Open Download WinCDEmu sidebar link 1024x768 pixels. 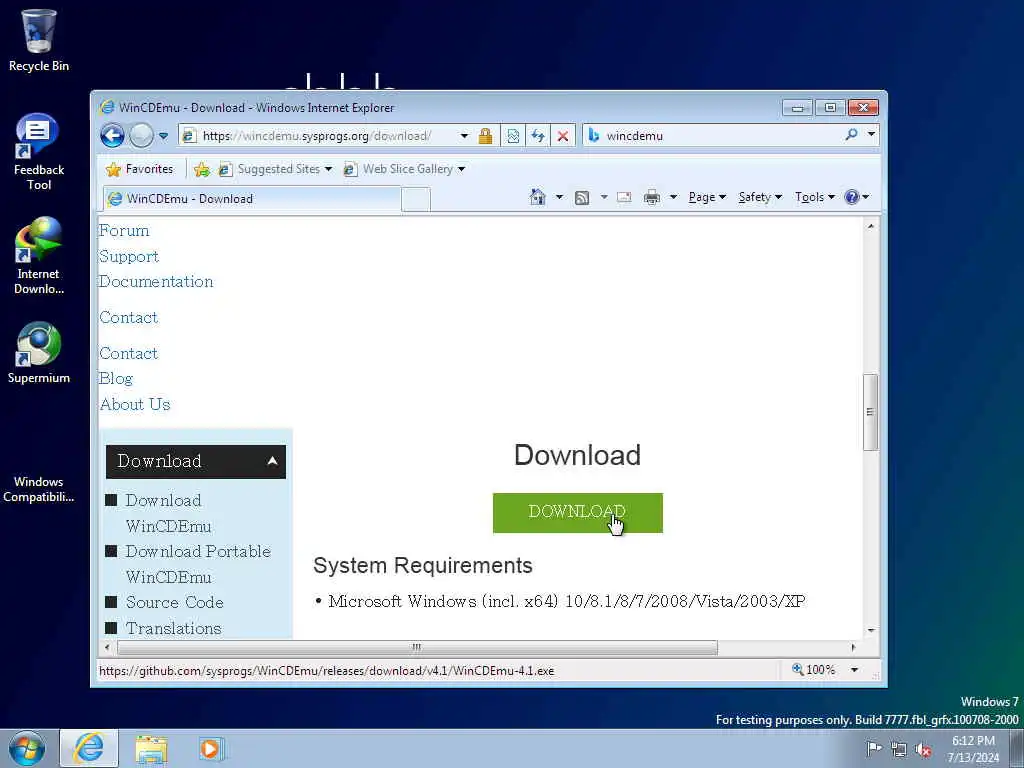pos(168,513)
